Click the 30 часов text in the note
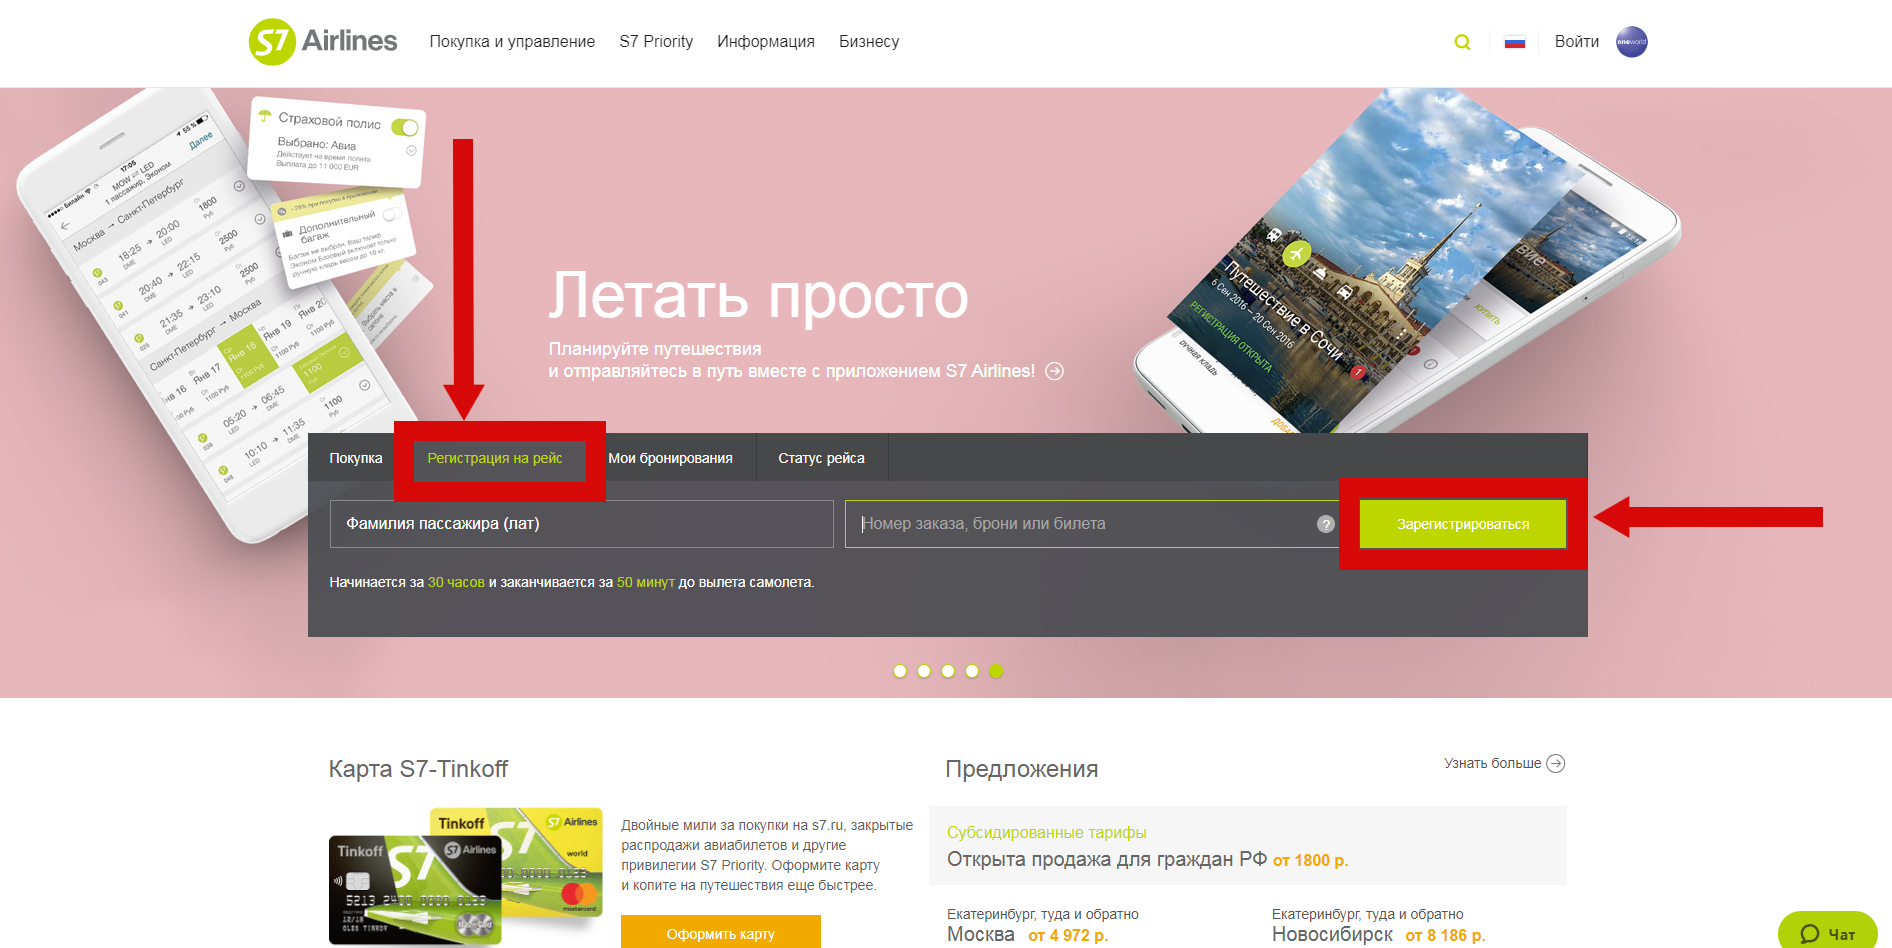Image resolution: width=1892 pixels, height=948 pixels. pyautogui.click(x=456, y=582)
